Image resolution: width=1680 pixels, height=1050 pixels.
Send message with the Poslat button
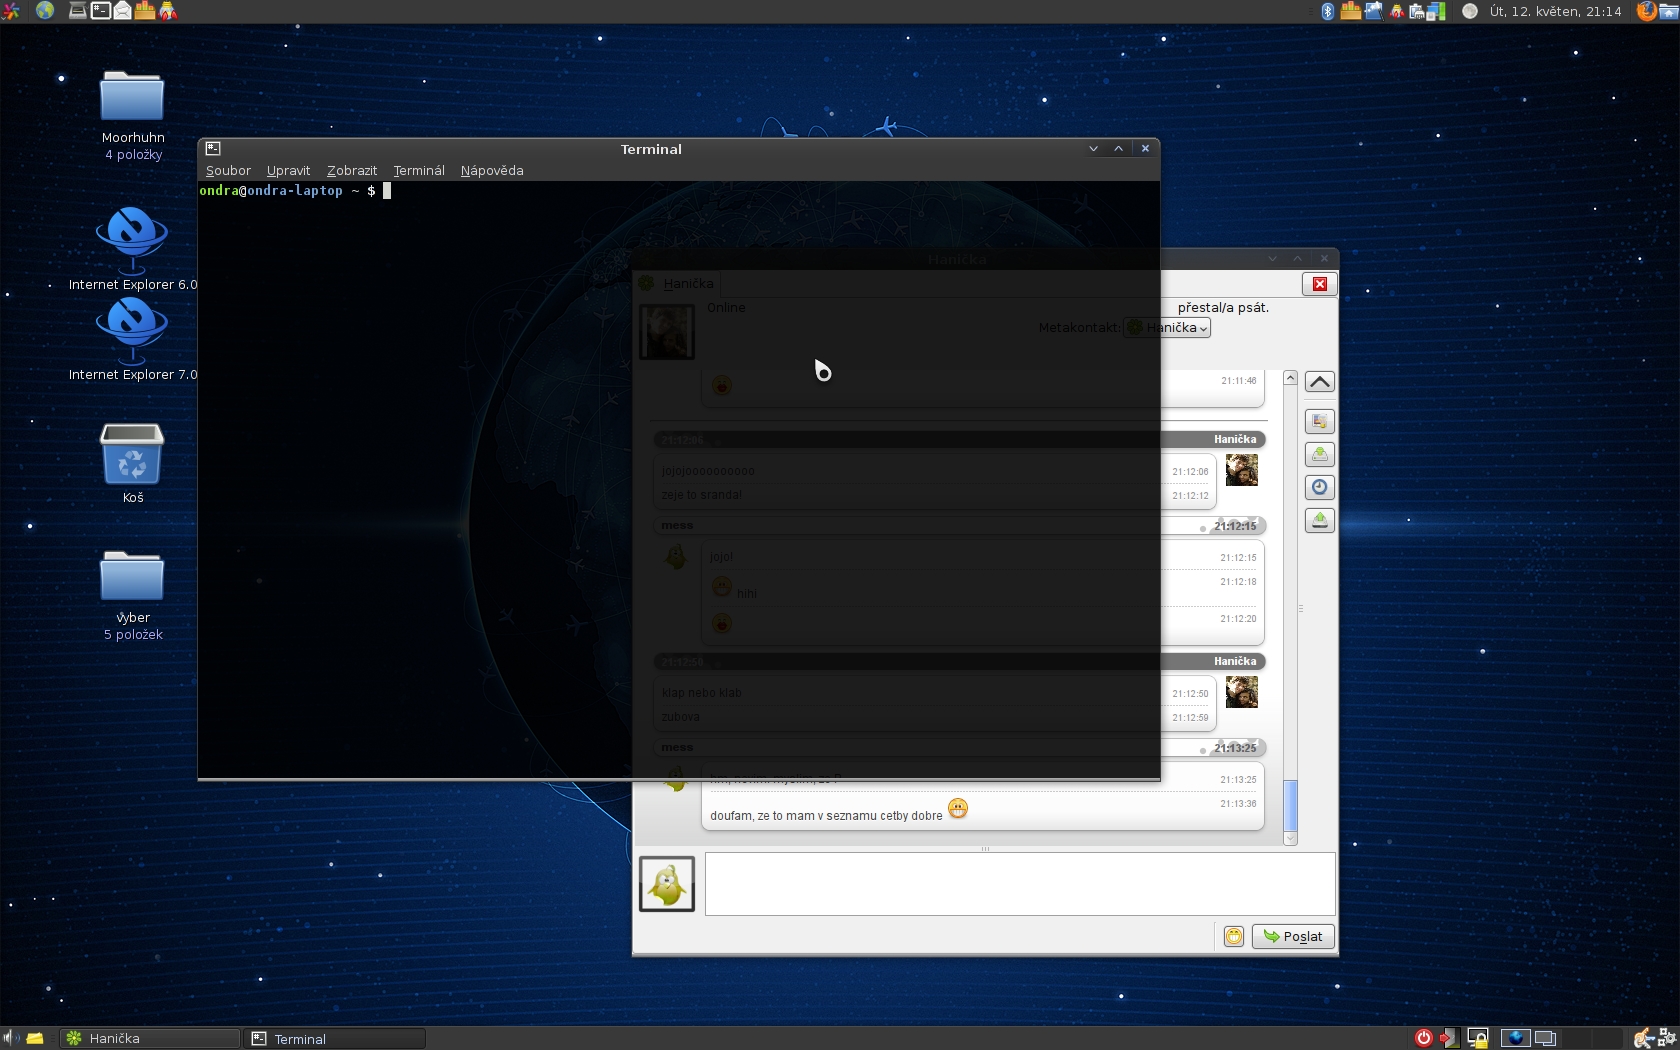tap(1293, 936)
